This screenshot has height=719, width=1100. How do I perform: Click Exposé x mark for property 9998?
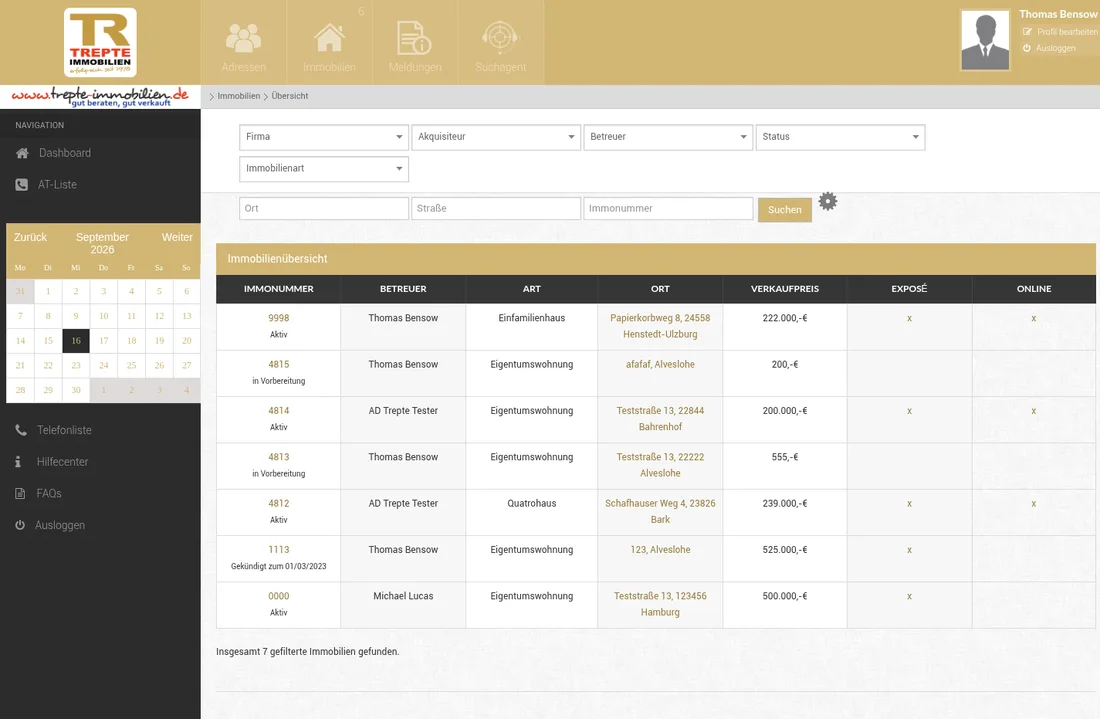pos(909,318)
